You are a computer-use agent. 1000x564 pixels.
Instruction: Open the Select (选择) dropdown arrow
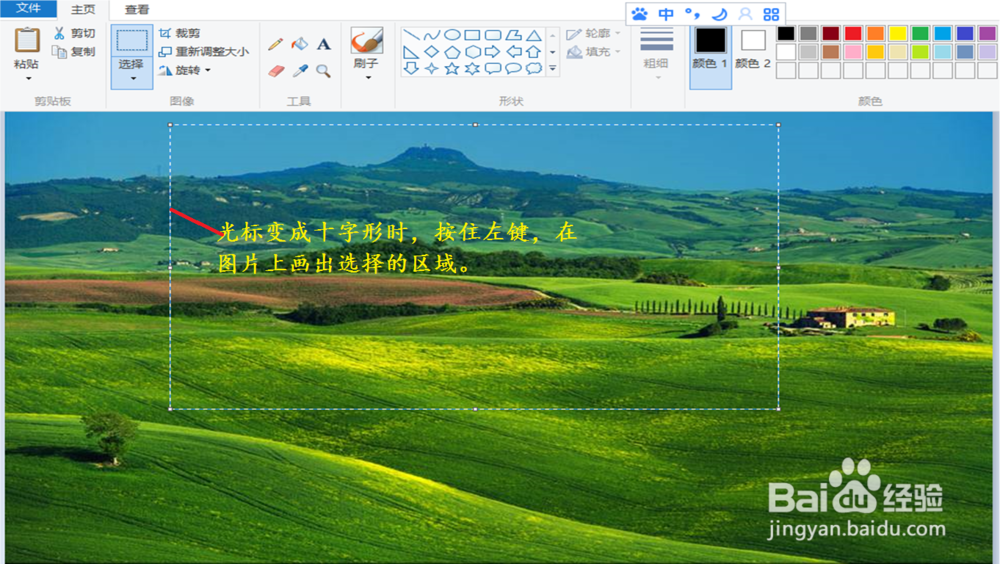[133, 78]
